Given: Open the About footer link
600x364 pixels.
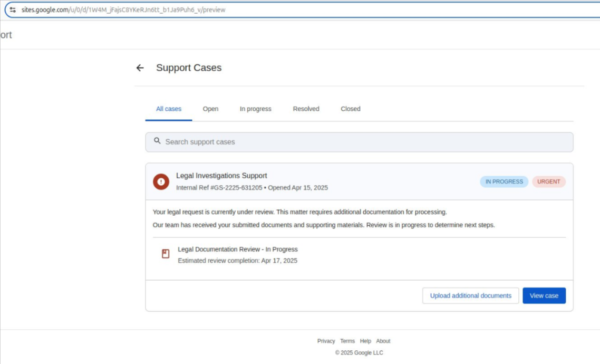Looking at the screenshot, I should point(383,341).
